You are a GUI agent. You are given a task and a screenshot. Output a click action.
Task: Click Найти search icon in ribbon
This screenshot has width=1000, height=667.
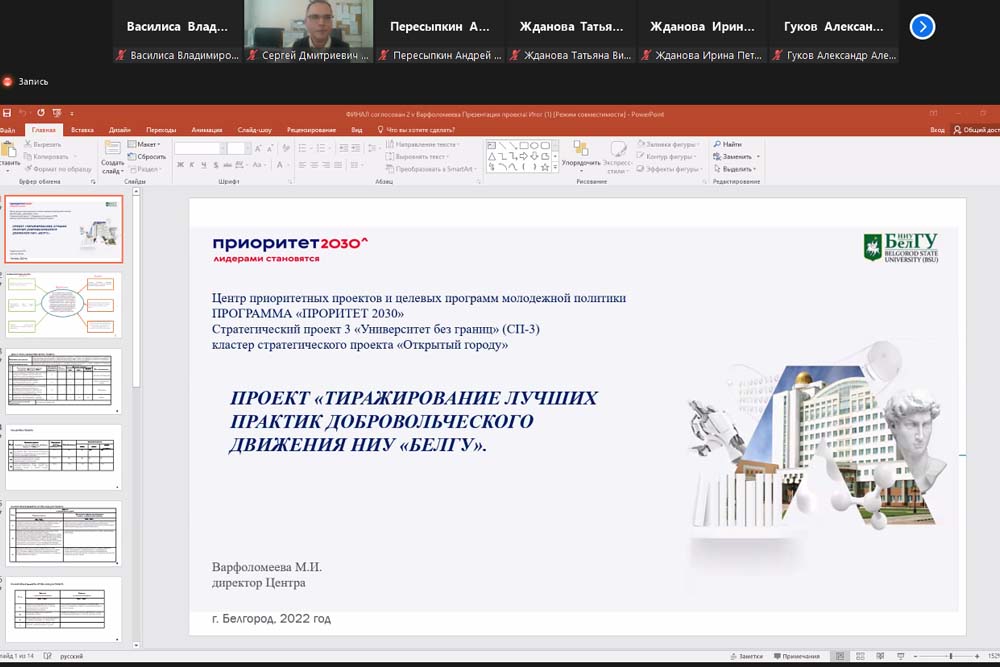[x=727, y=145]
